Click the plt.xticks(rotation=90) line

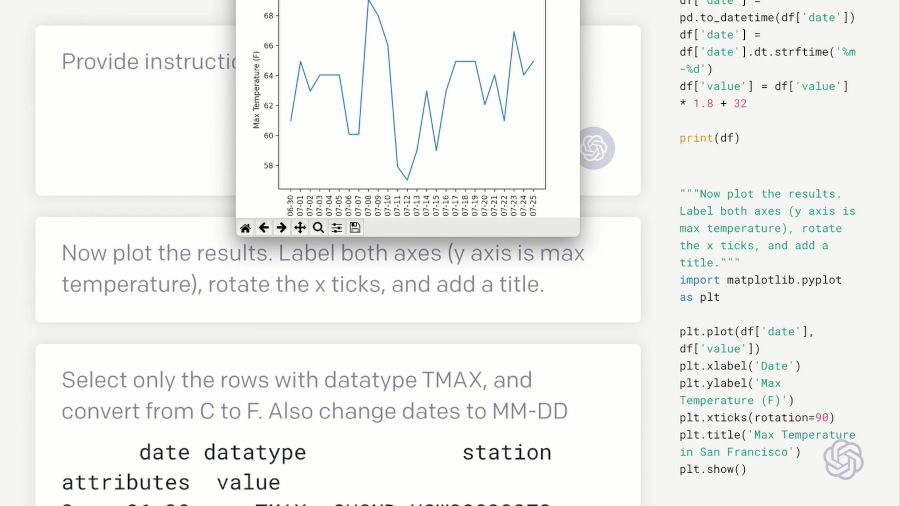pos(757,418)
